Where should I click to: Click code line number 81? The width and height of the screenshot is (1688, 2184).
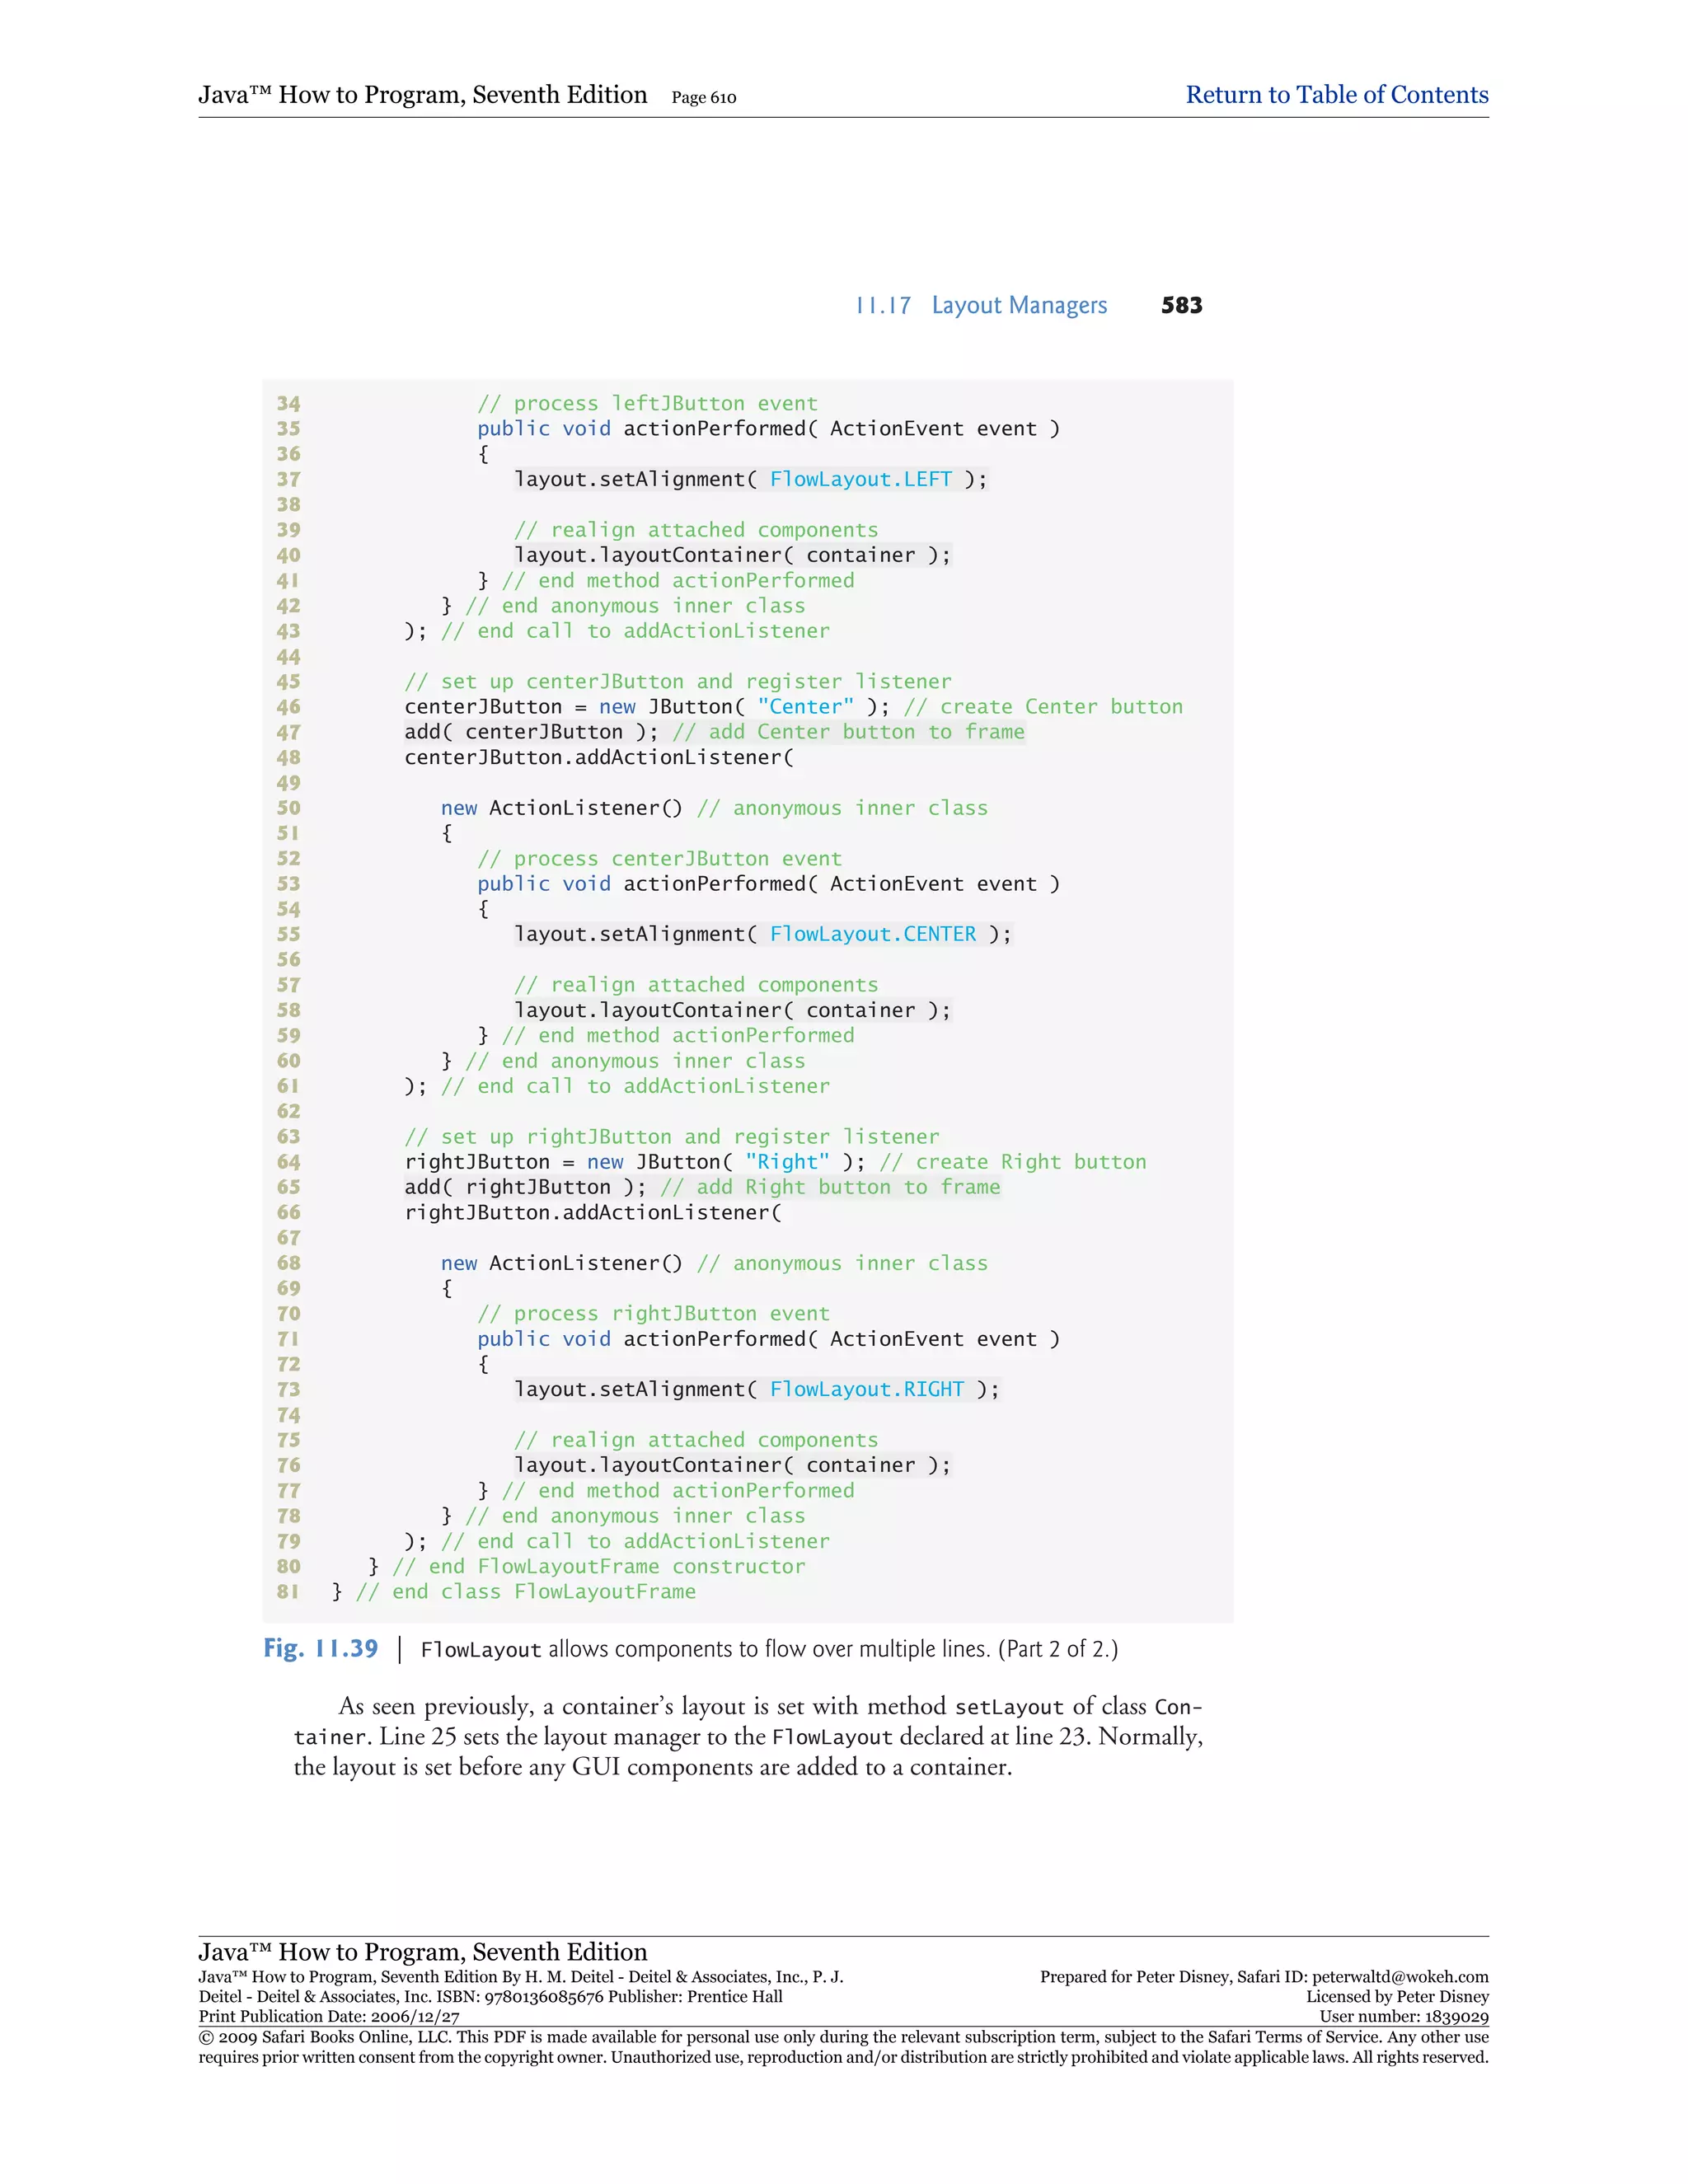pos(288,1591)
